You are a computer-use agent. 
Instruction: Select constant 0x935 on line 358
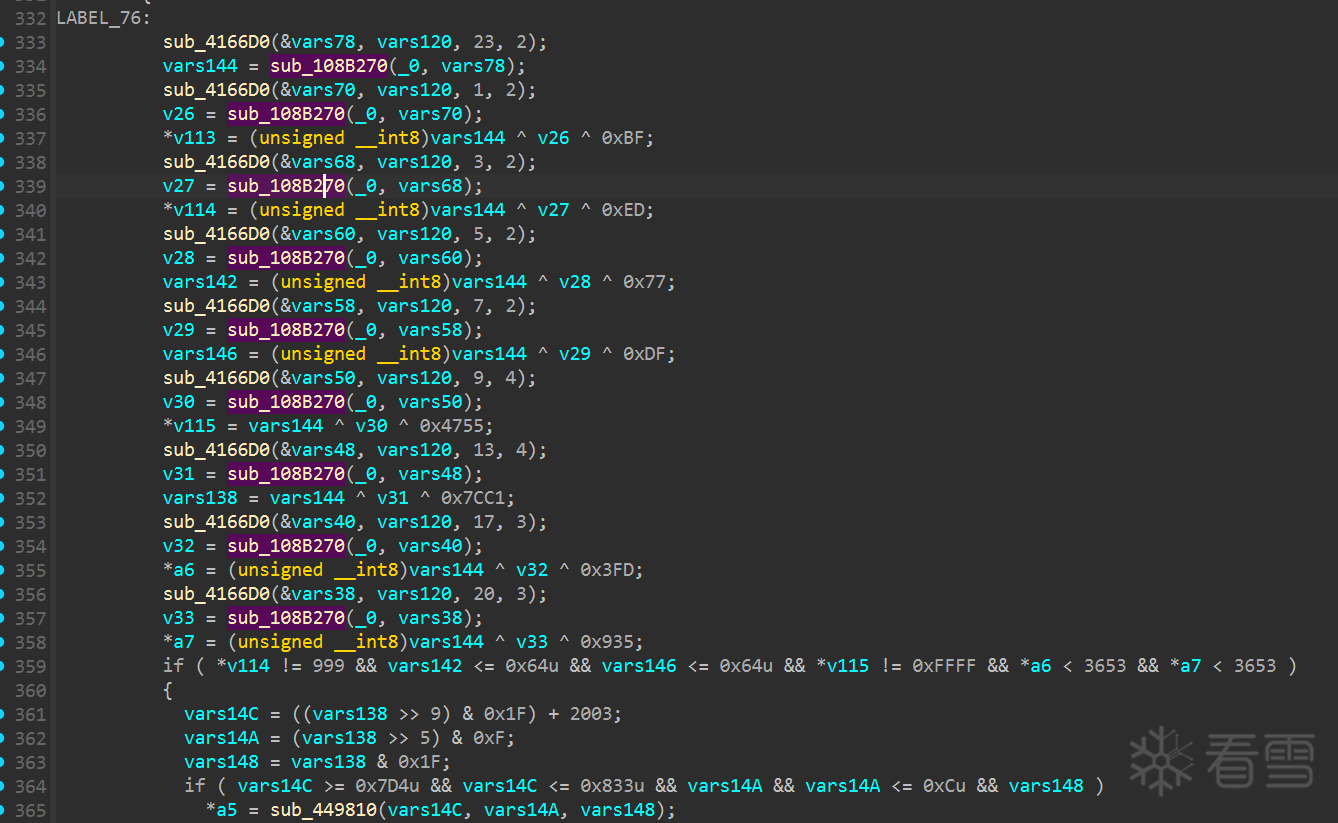(607, 642)
